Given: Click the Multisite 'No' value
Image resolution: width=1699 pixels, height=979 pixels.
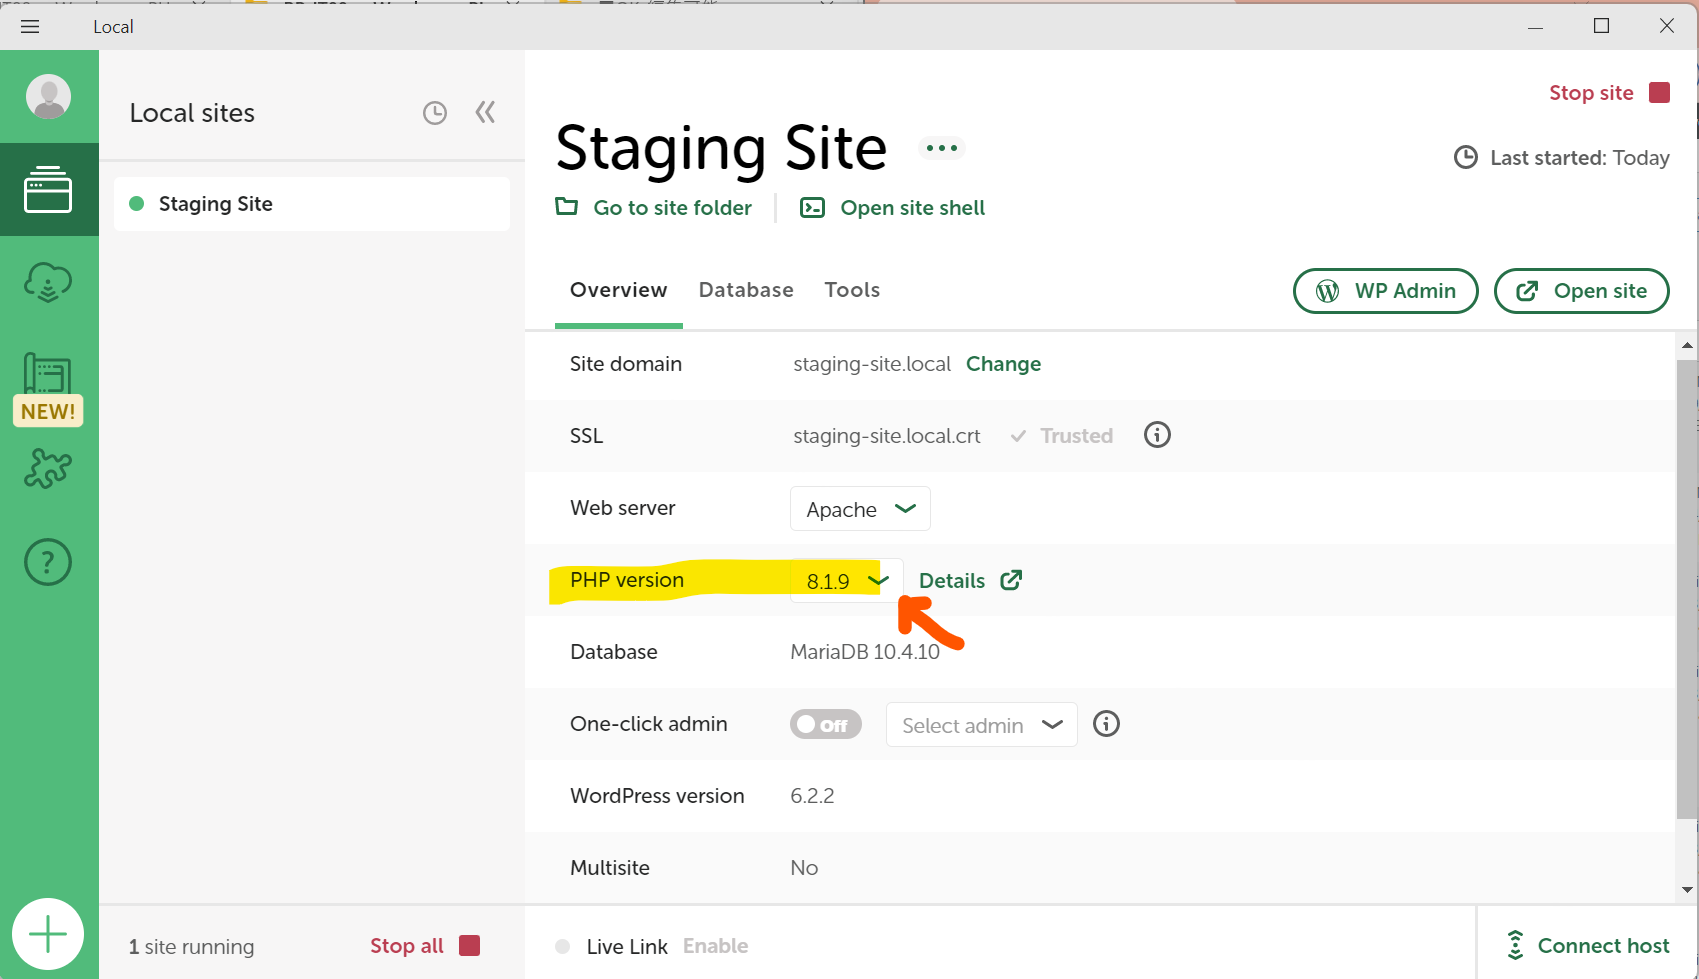Looking at the screenshot, I should 804,868.
